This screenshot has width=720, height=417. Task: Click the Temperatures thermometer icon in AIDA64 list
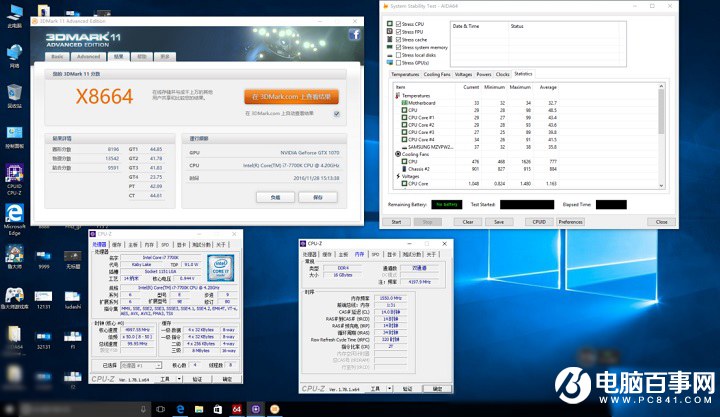pos(398,96)
